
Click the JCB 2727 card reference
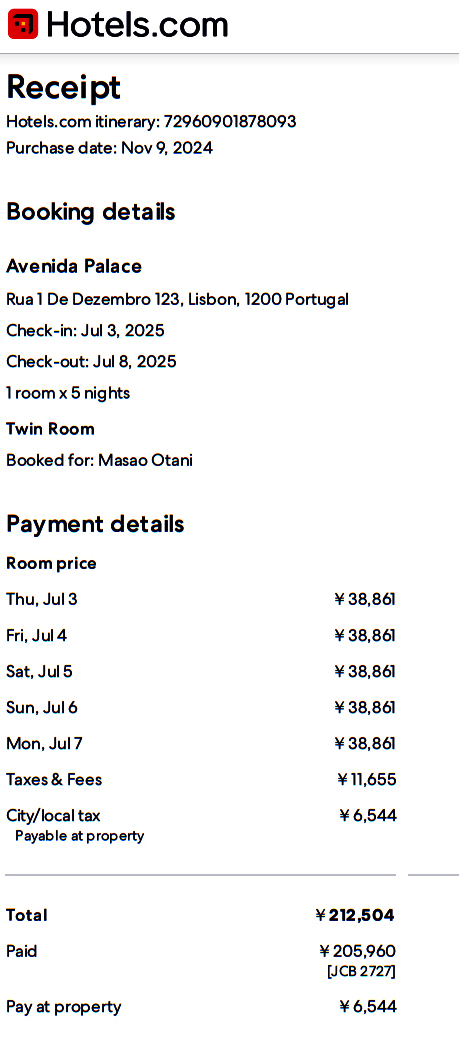(362, 972)
